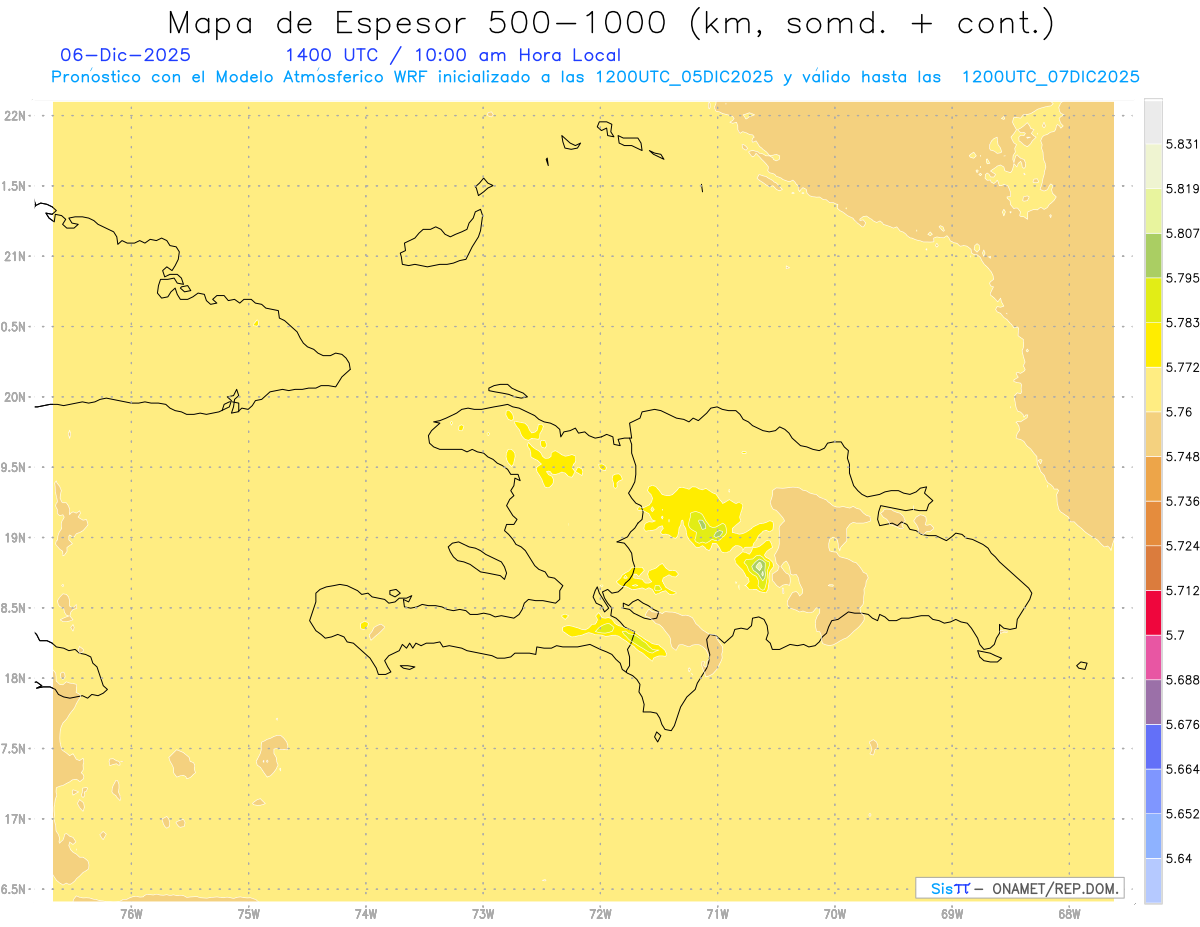Click the 69W longitude axis label

952,913
